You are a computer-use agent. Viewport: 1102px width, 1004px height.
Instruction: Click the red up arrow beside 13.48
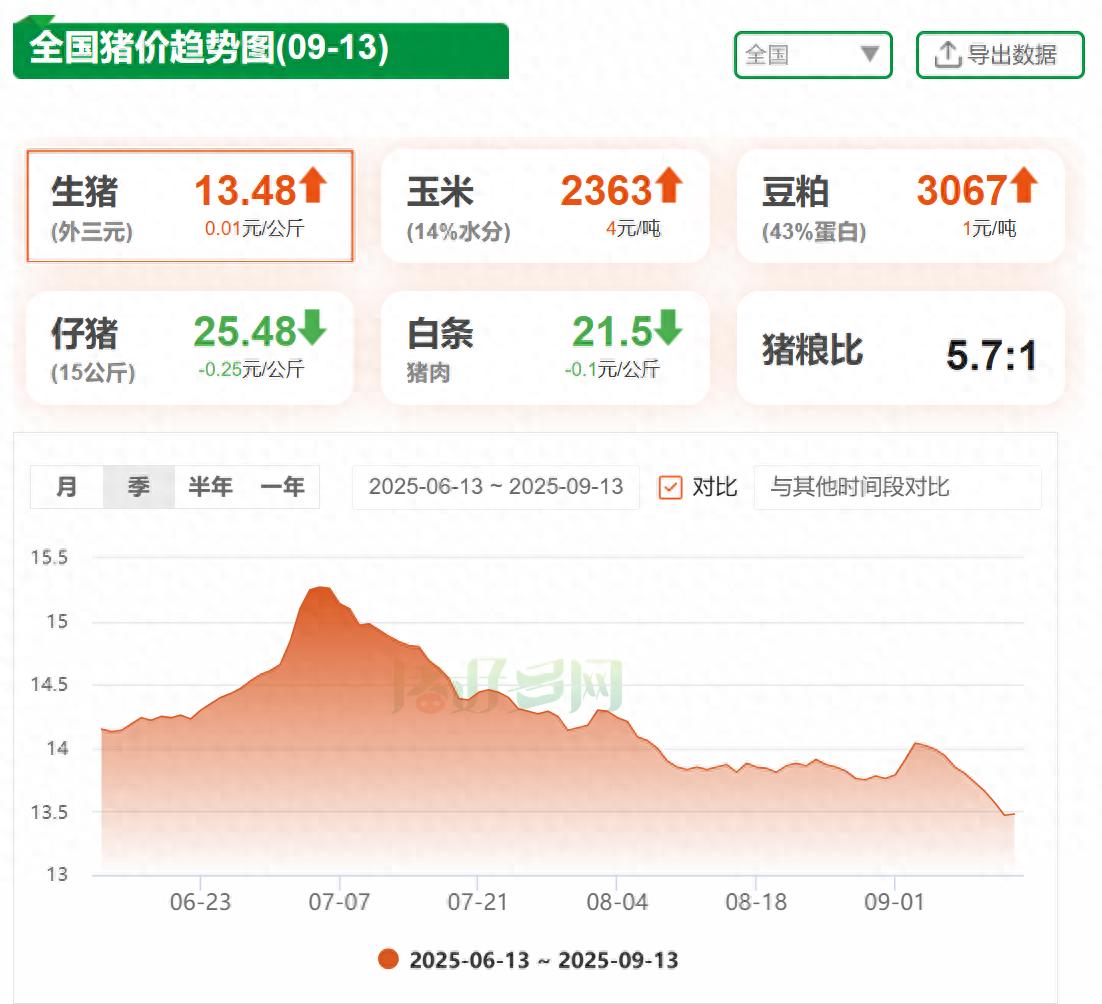pos(313,185)
